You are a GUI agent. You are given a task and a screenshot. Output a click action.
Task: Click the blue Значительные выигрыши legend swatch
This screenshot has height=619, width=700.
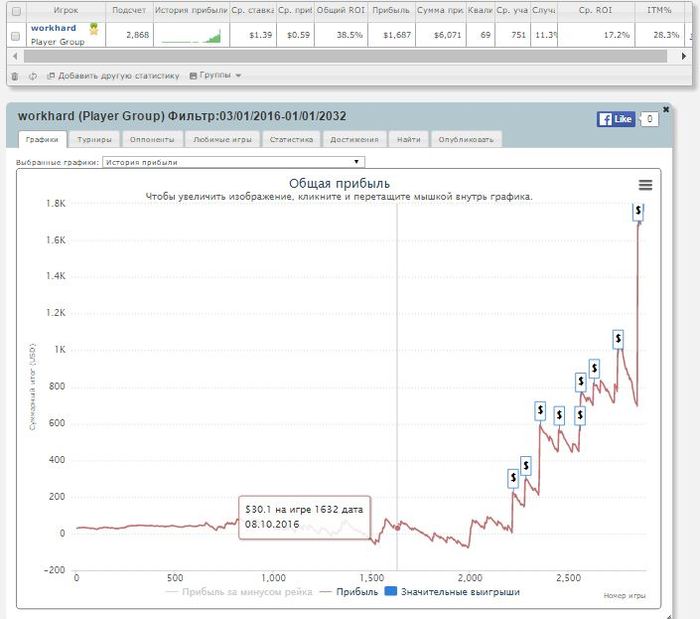coord(391,592)
